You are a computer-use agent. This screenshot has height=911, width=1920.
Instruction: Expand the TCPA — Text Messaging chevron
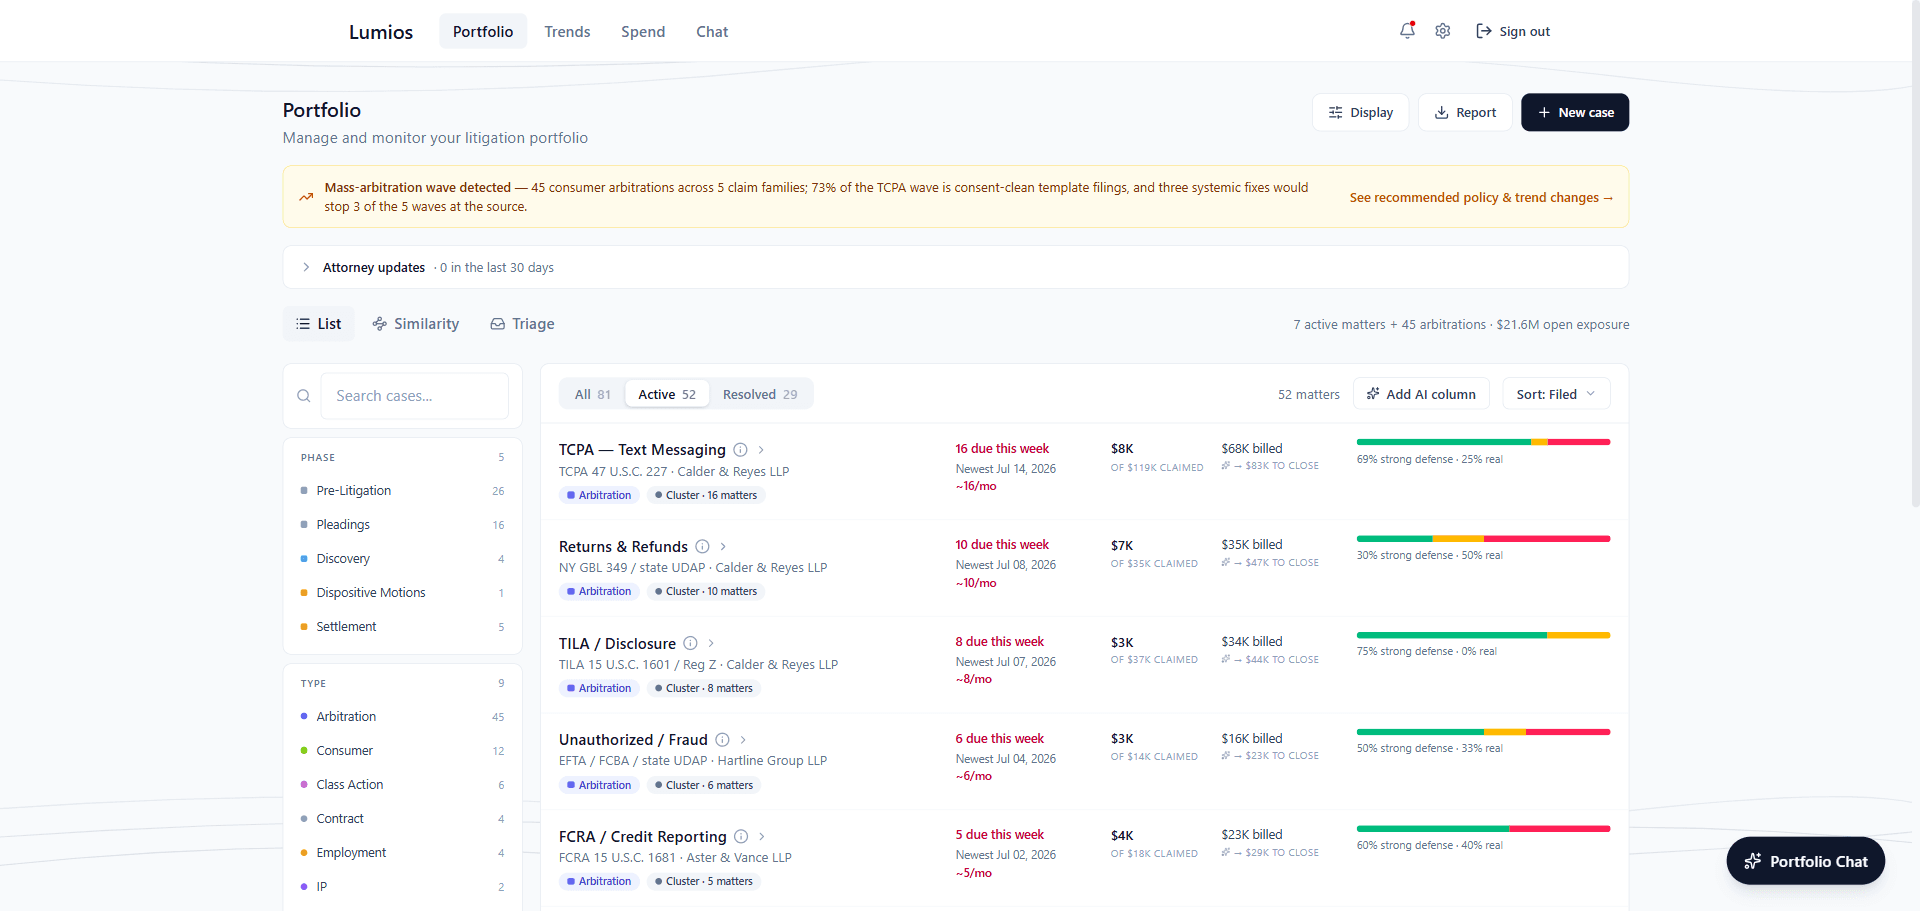(x=761, y=450)
